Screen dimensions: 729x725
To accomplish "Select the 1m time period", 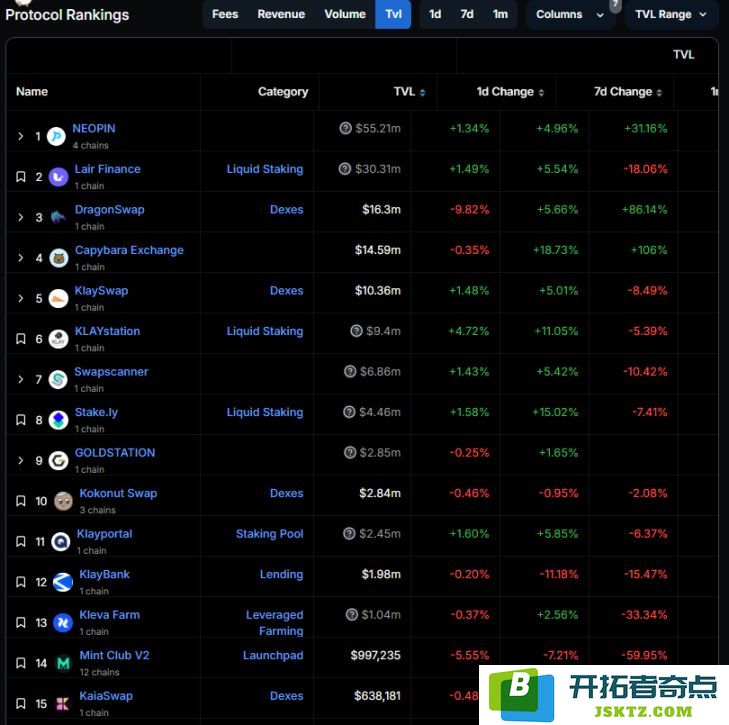I will (500, 14).
